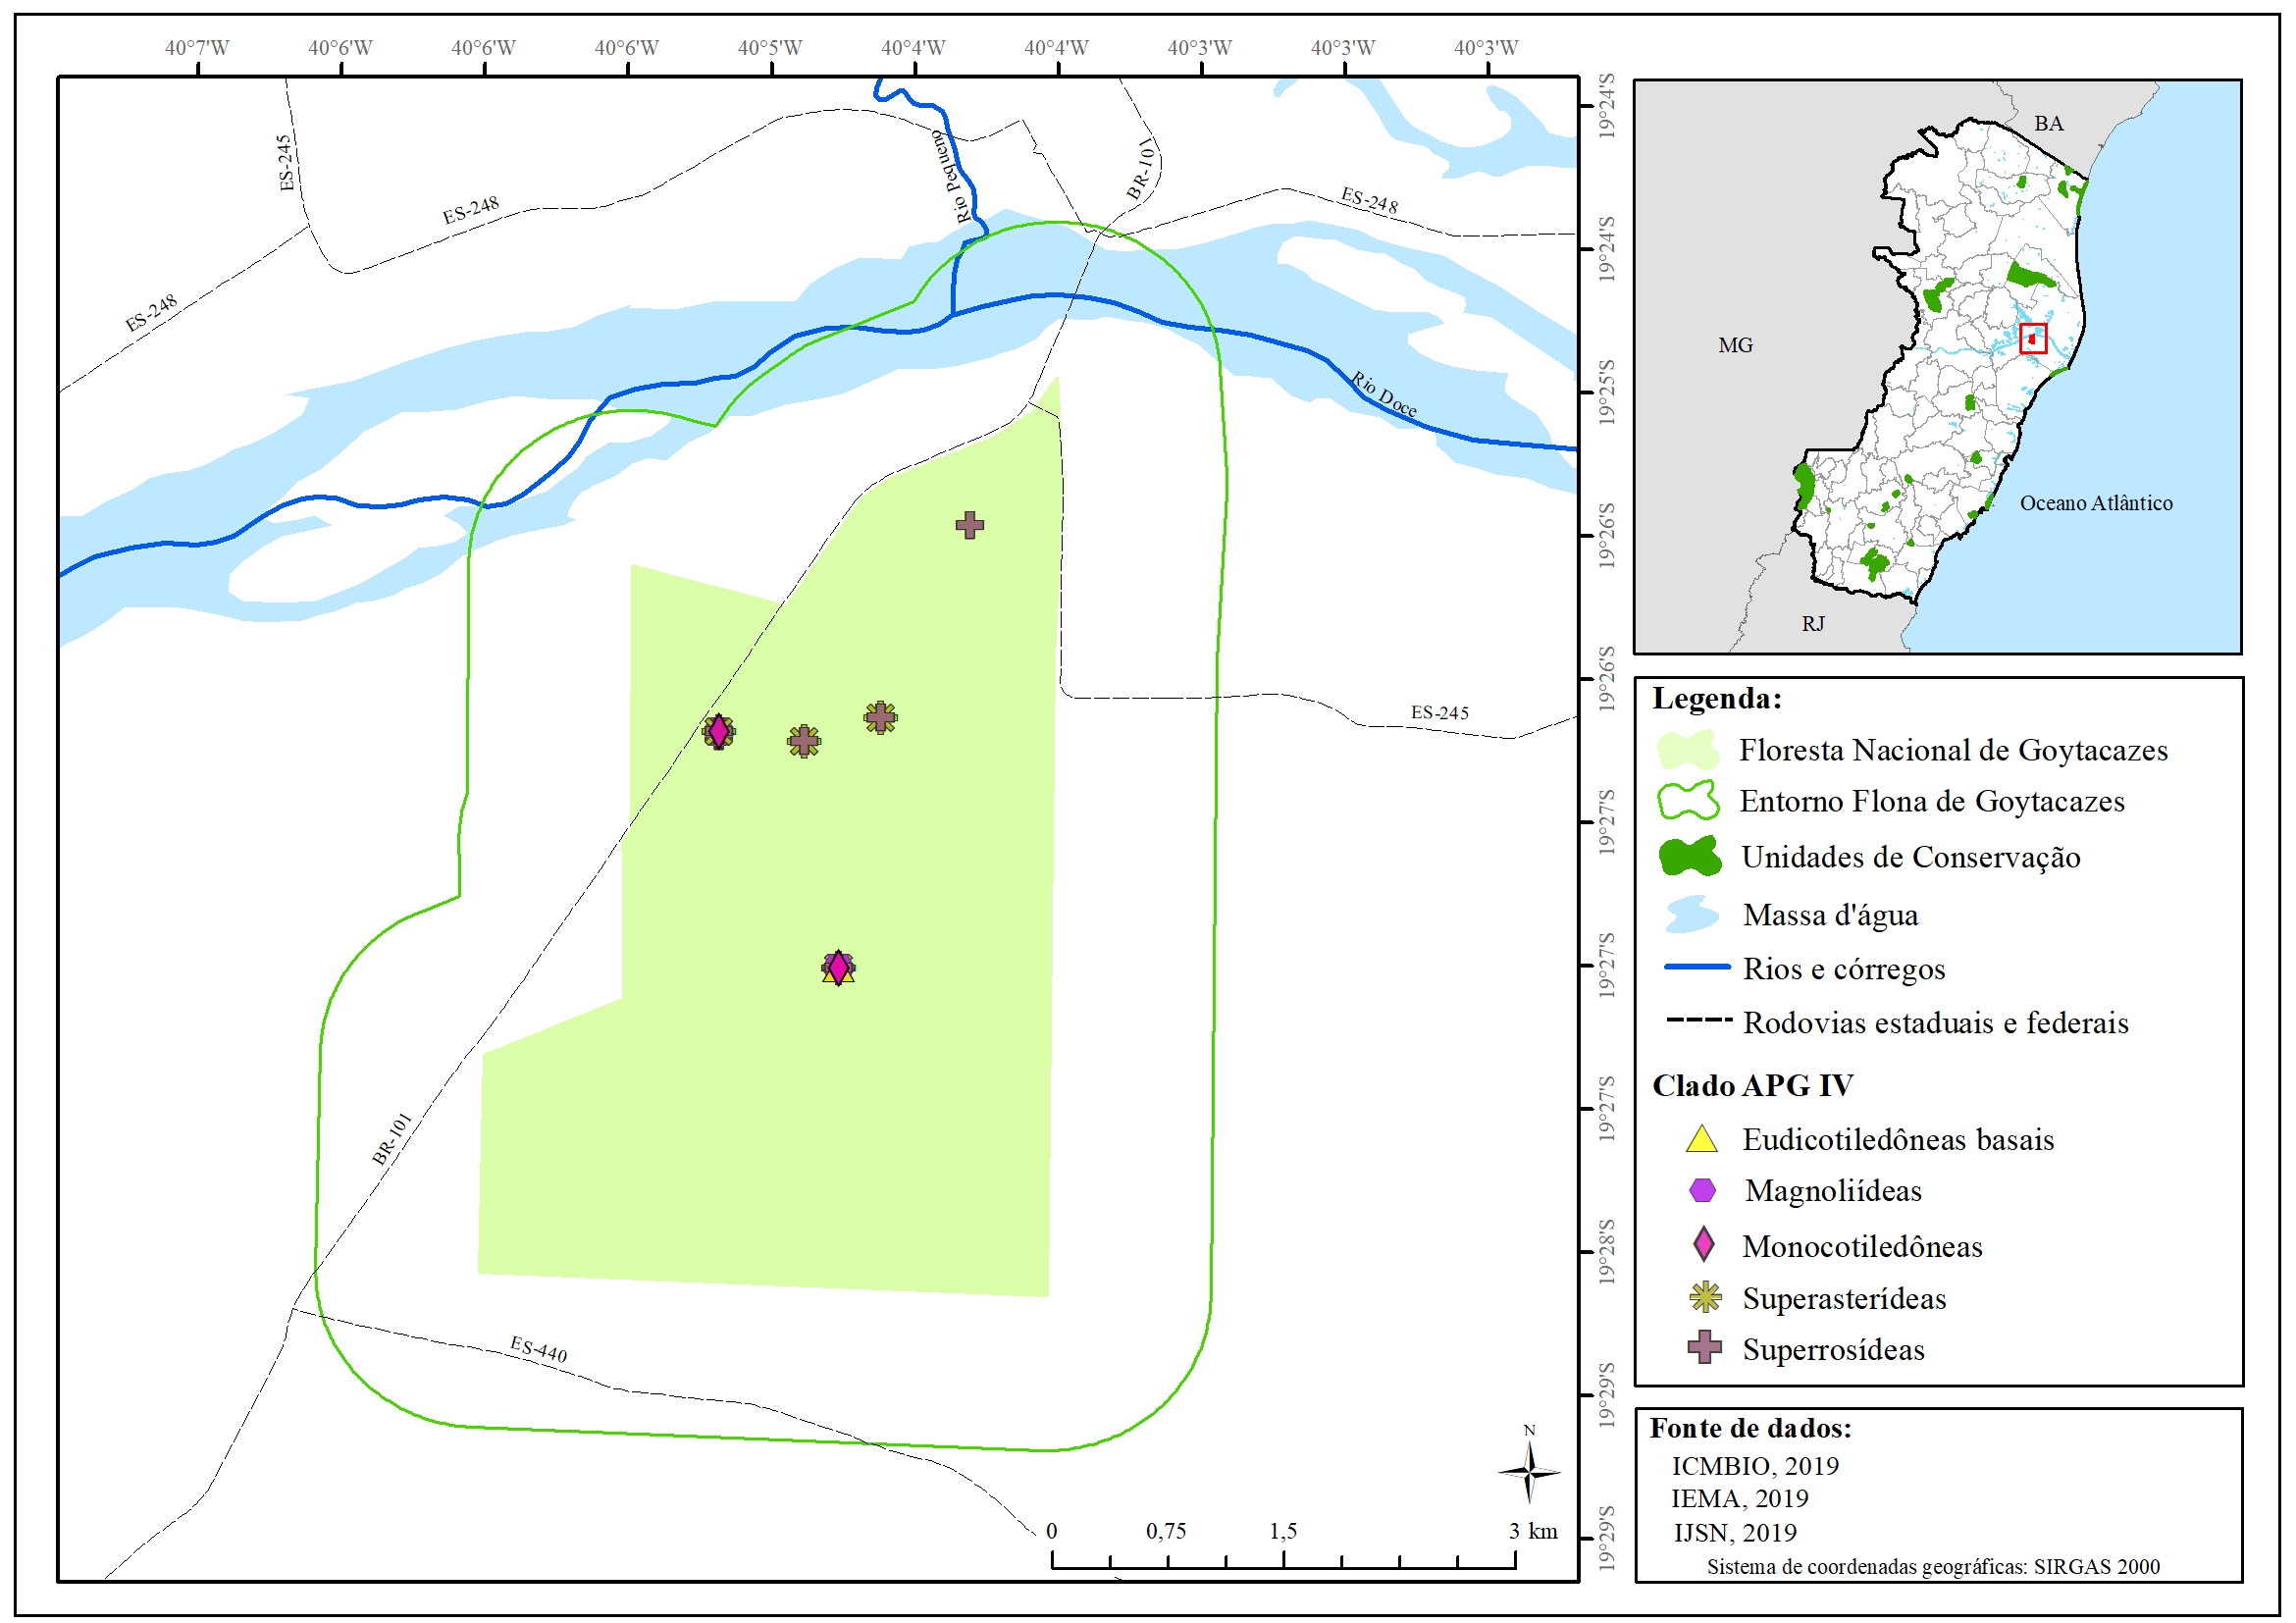
Task: Click the olive asterisk Superasterídeas legend icon
Action: (x=1704, y=1297)
